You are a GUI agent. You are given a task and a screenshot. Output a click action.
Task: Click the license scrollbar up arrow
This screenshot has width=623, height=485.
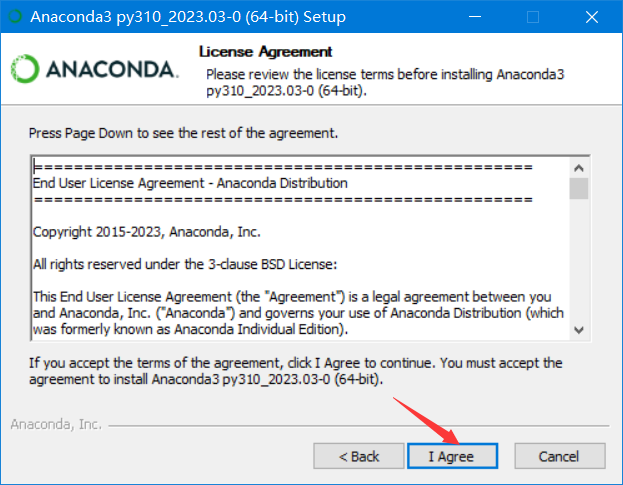(x=578, y=168)
